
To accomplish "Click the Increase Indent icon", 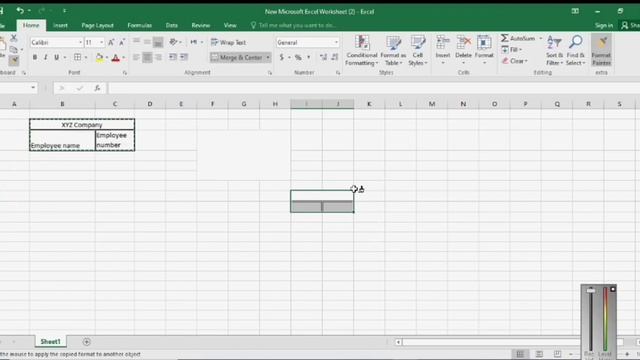I will click(184, 57).
